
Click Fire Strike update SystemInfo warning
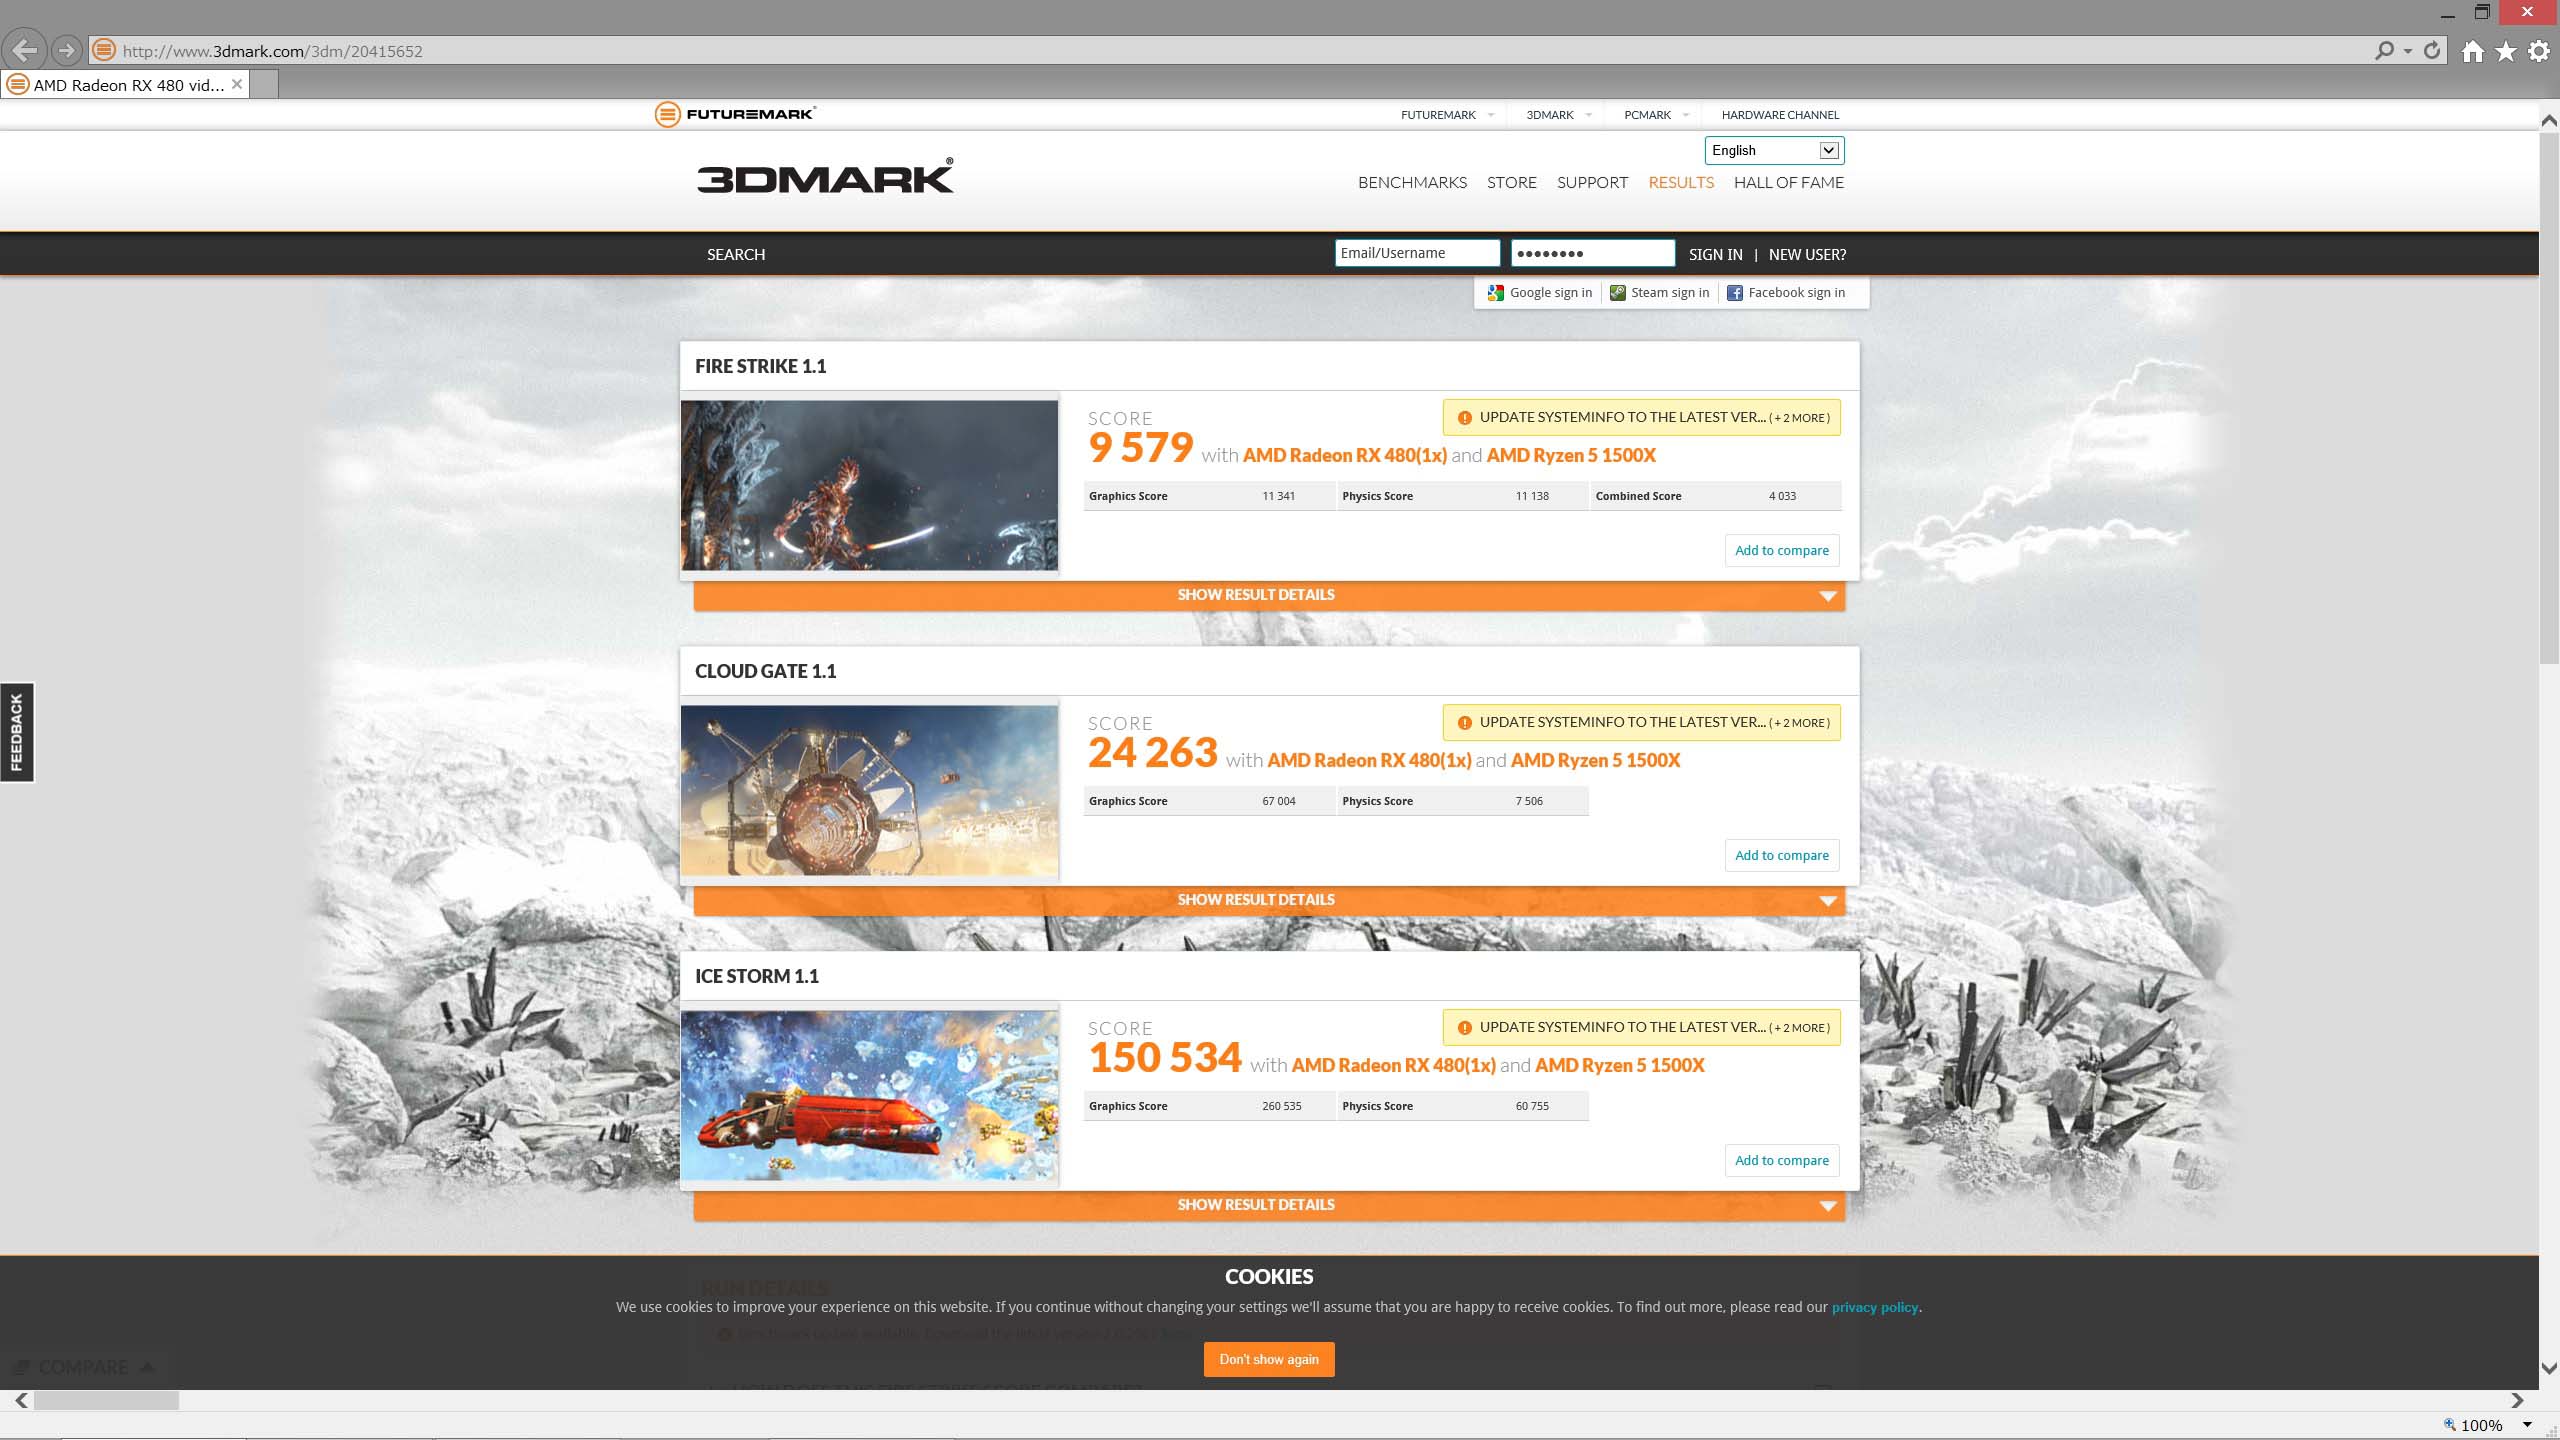[1641, 418]
